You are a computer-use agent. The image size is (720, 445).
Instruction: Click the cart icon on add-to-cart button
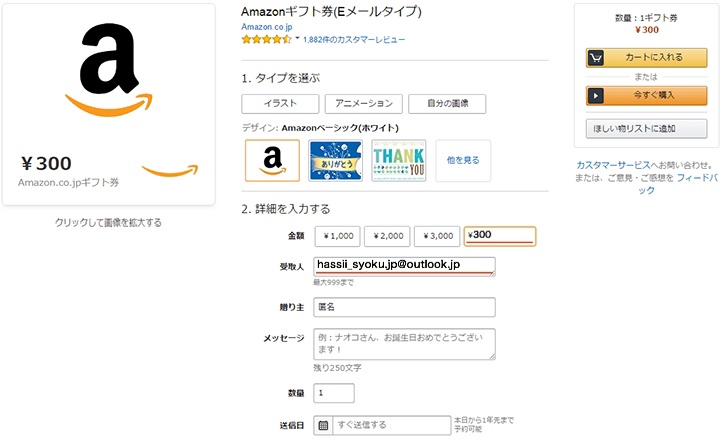pyautogui.click(x=597, y=58)
